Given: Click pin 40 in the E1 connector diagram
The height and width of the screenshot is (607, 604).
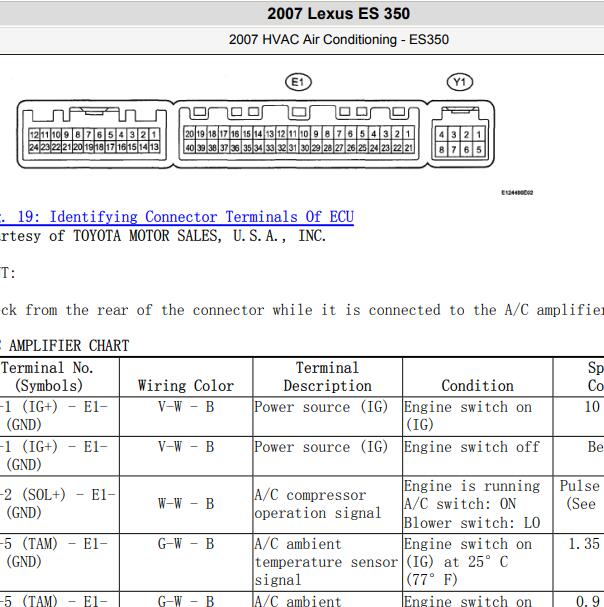Looking at the screenshot, I should click(x=189, y=147).
